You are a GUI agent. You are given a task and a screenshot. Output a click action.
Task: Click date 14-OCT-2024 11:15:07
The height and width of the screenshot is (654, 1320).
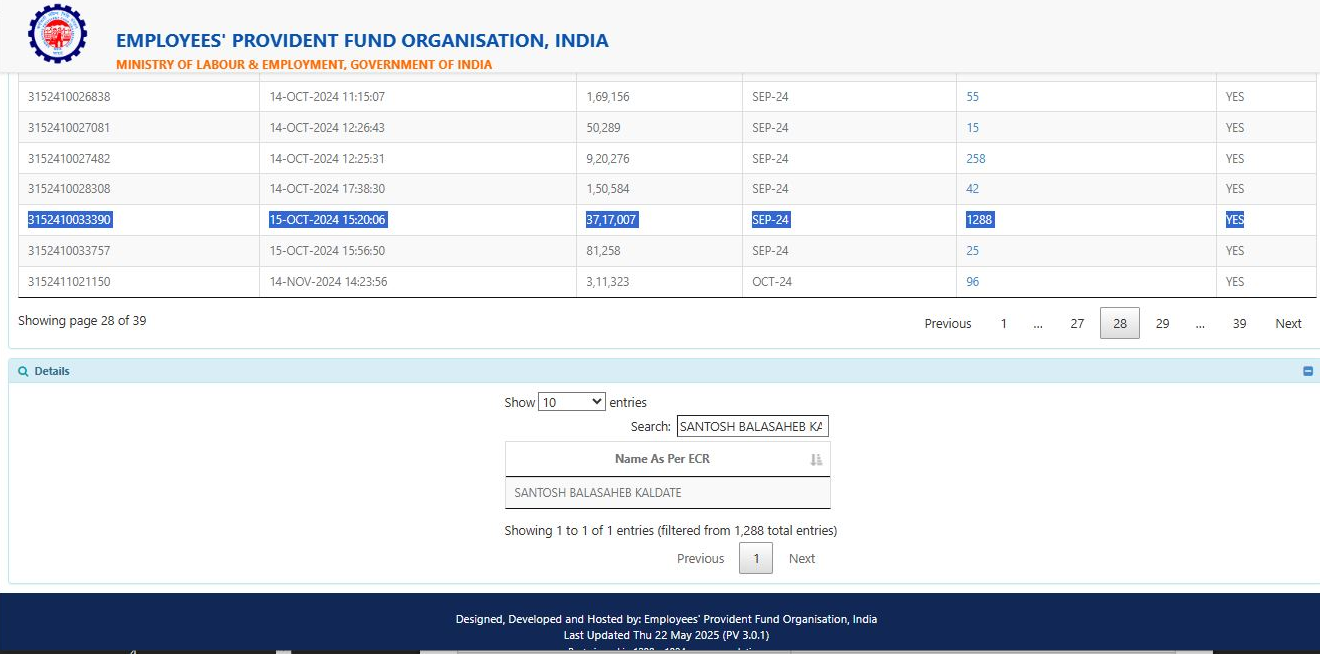click(x=327, y=97)
